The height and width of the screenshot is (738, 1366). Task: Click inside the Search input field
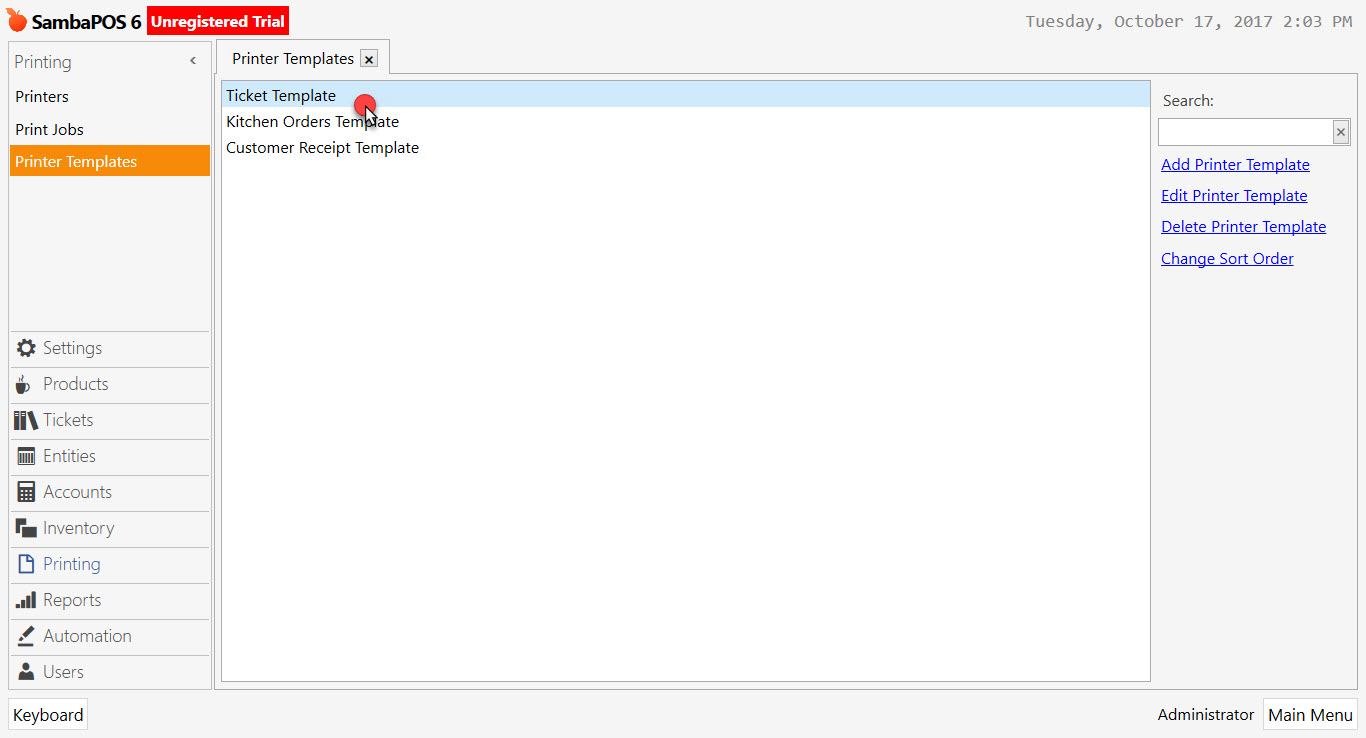point(1245,131)
